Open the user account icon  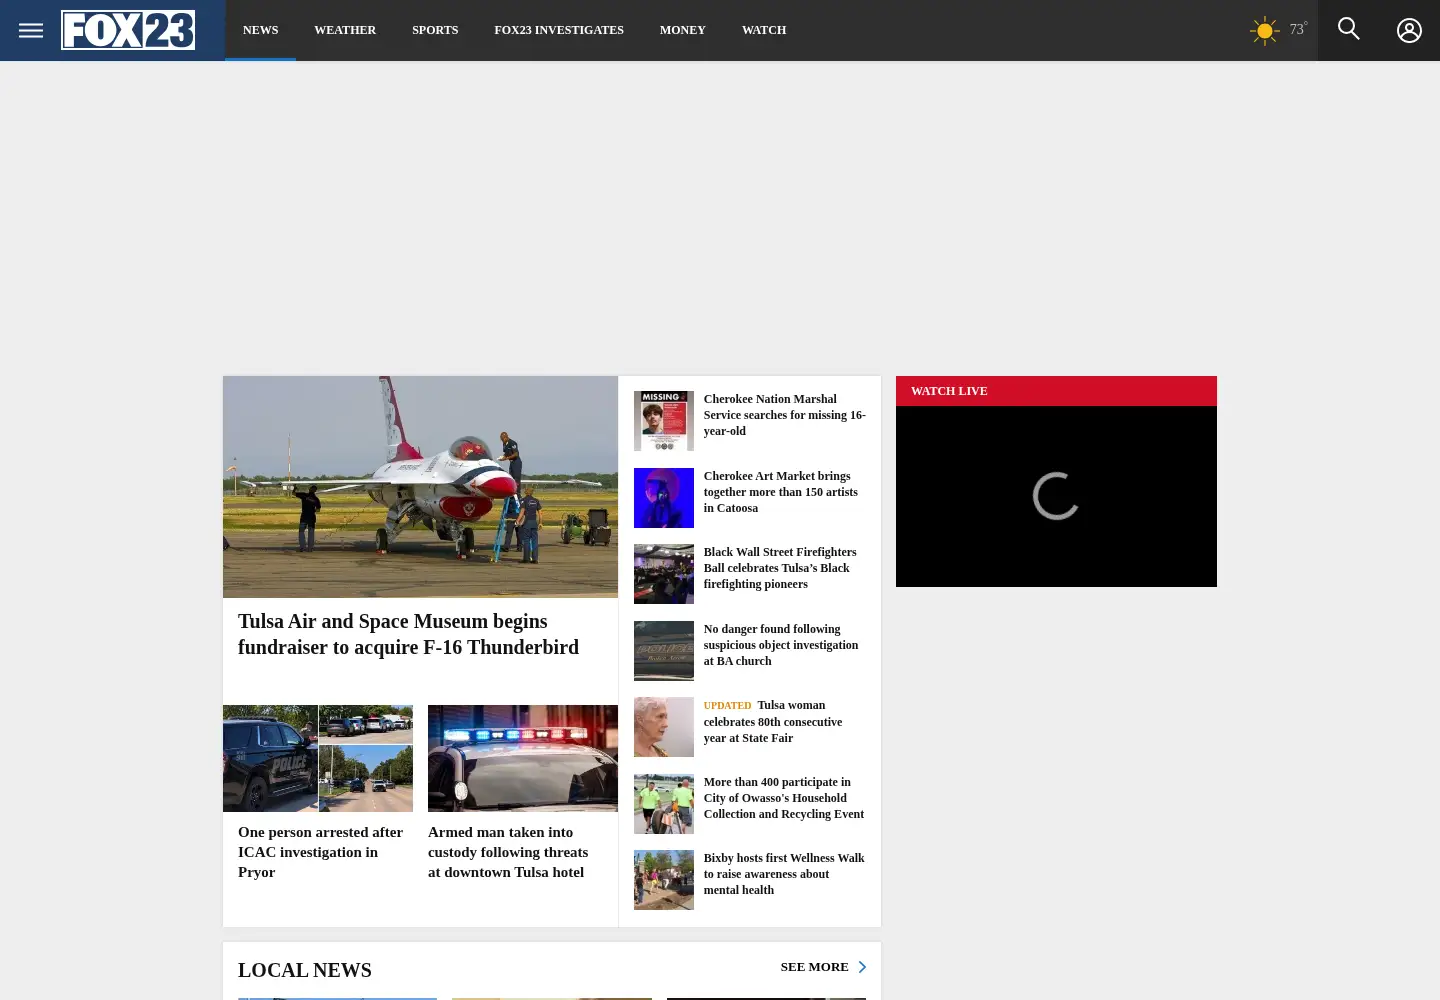click(1409, 30)
